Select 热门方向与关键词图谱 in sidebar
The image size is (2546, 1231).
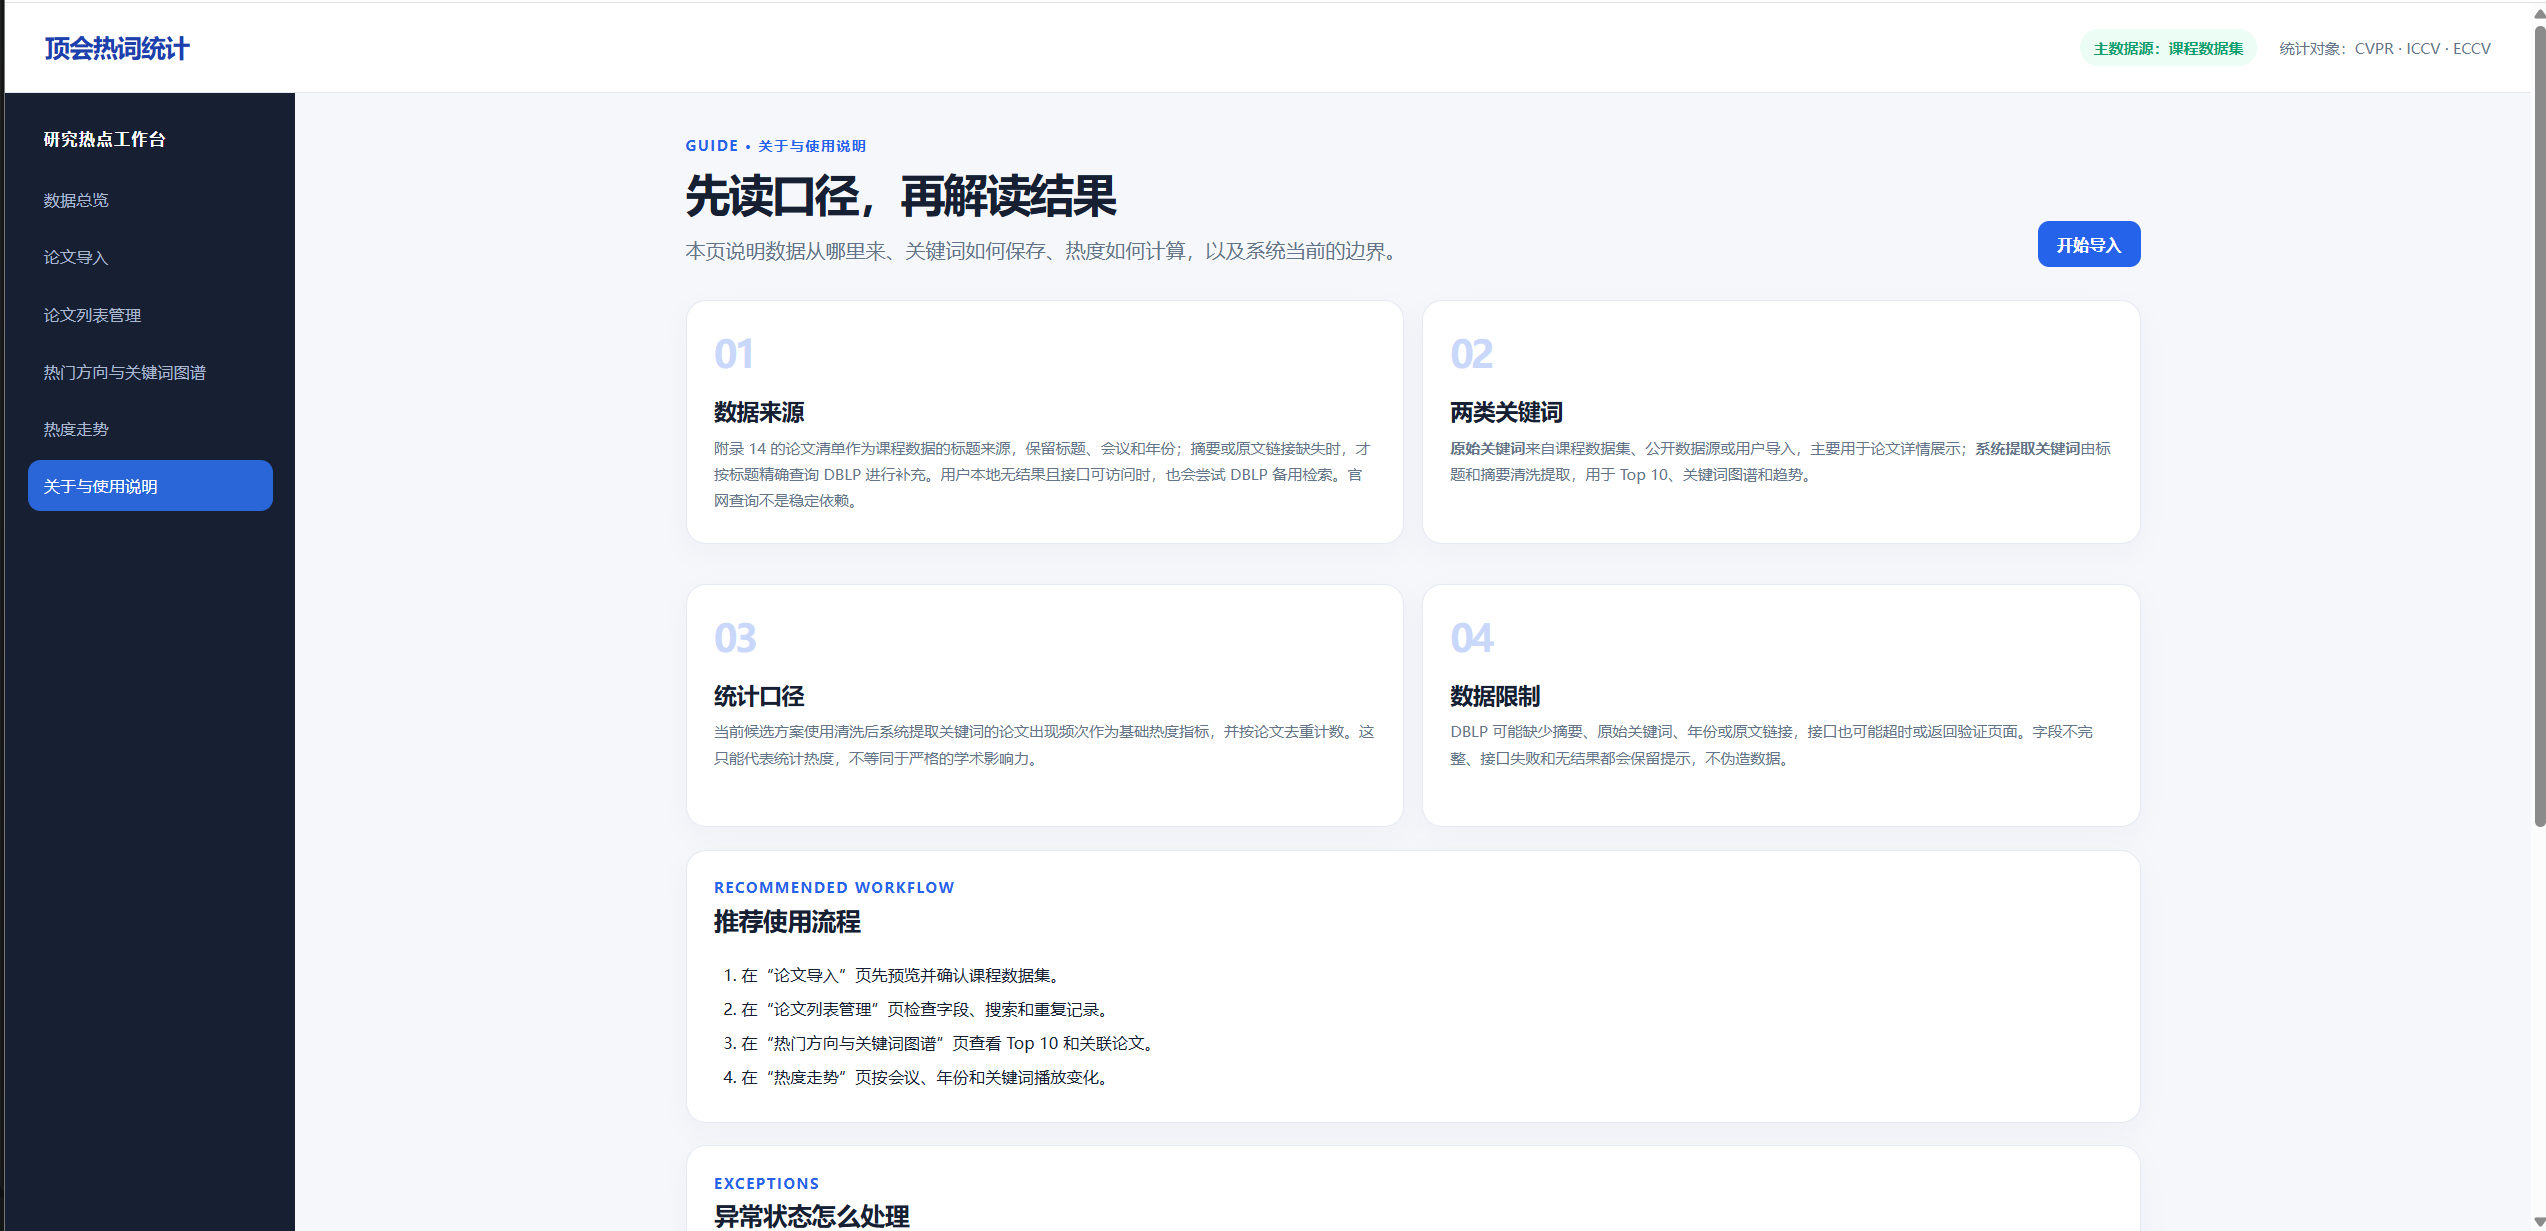click(124, 372)
